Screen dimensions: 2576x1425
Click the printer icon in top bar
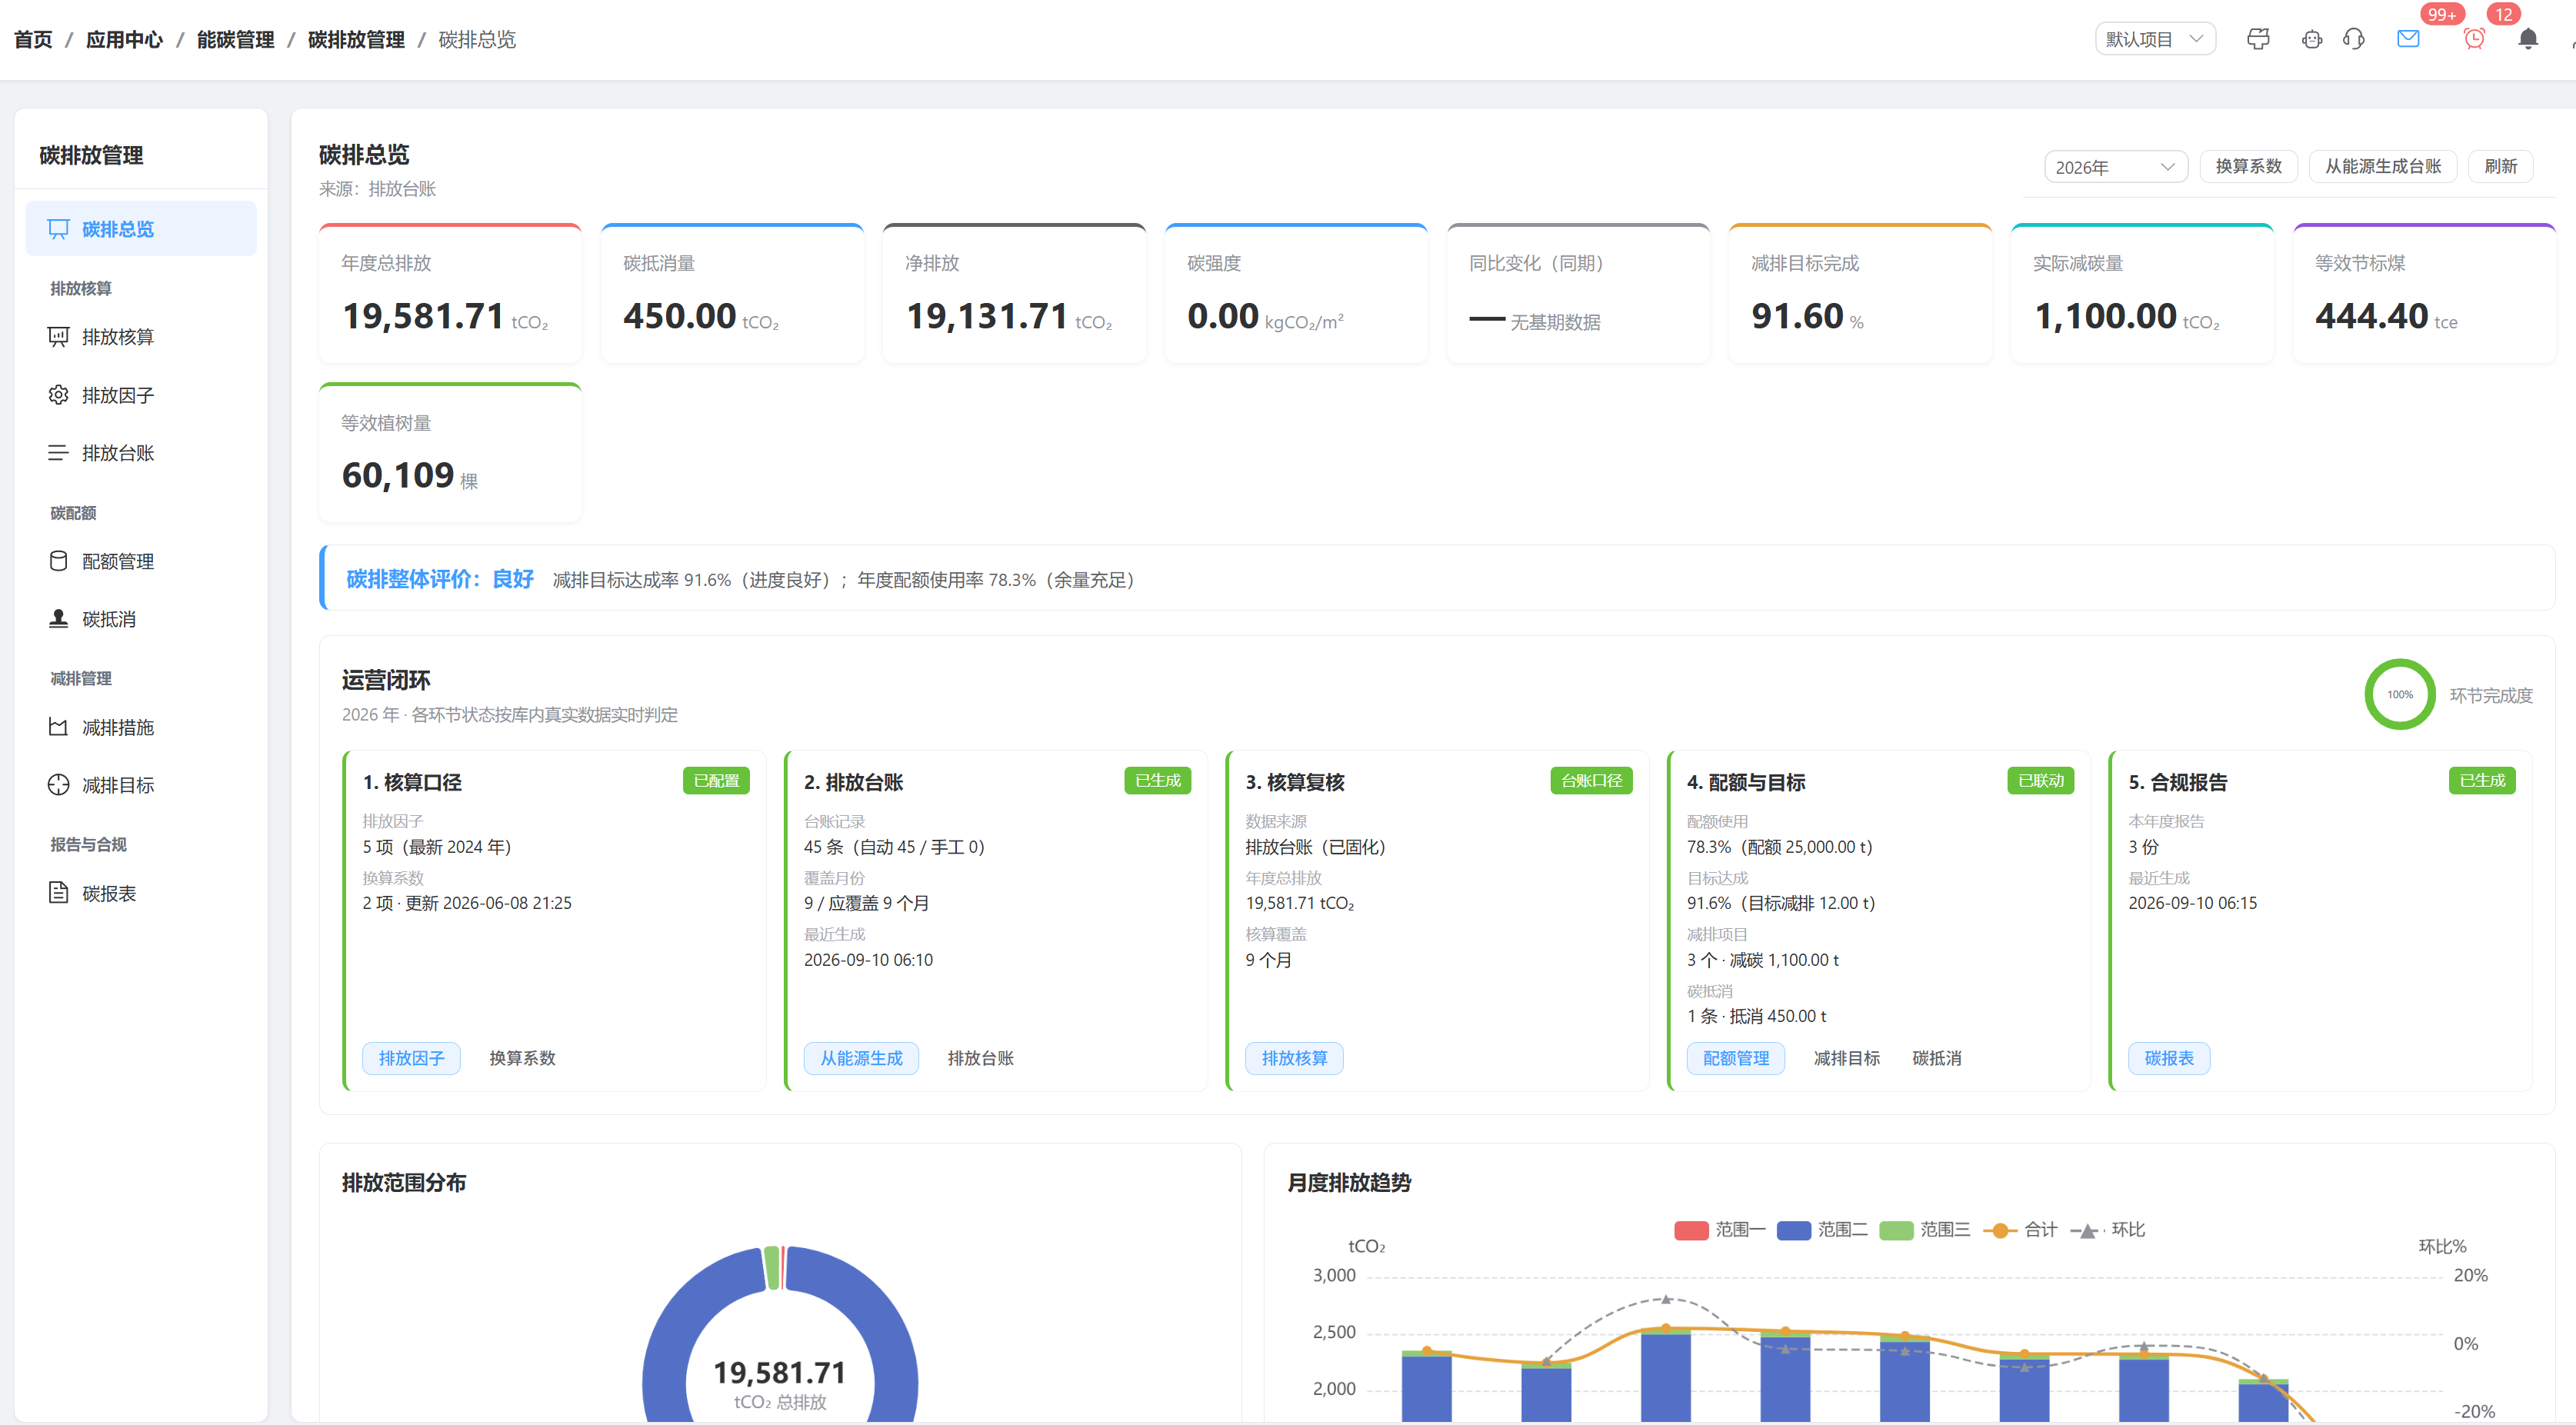point(2258,39)
